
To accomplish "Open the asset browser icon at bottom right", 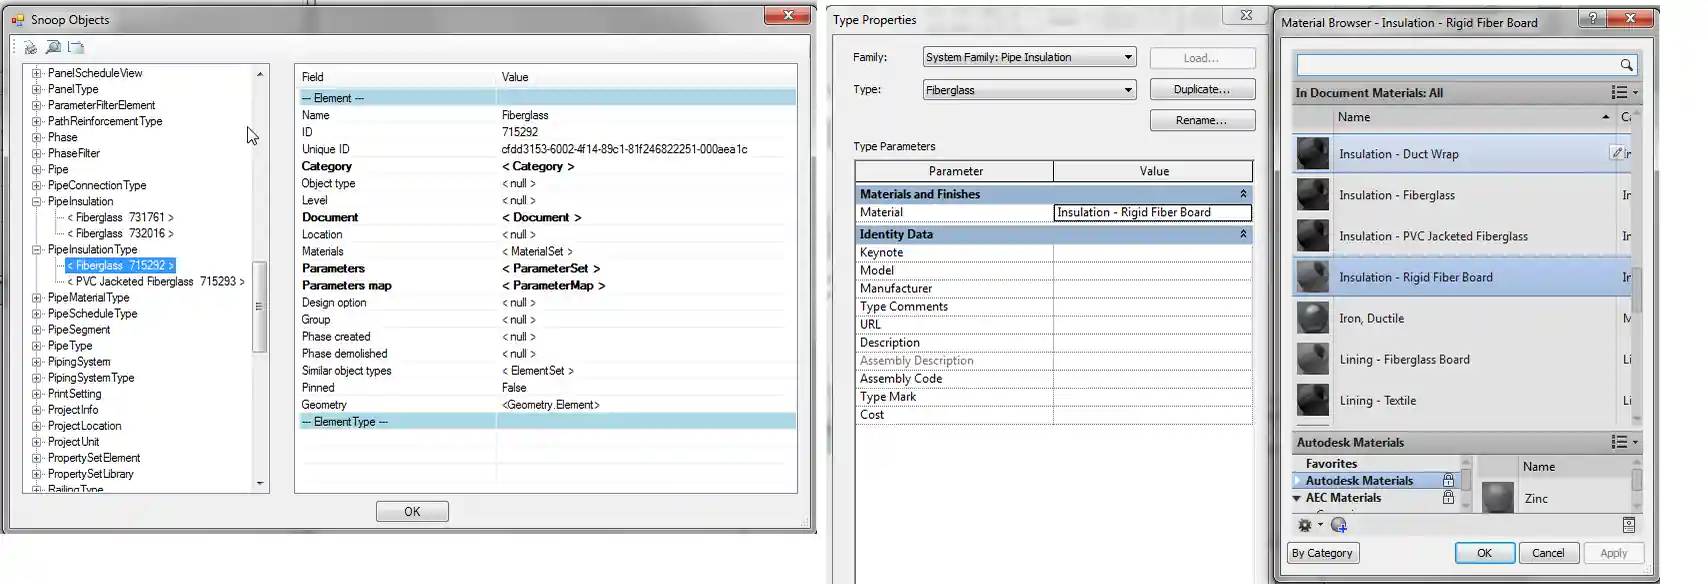I will click(x=1628, y=525).
